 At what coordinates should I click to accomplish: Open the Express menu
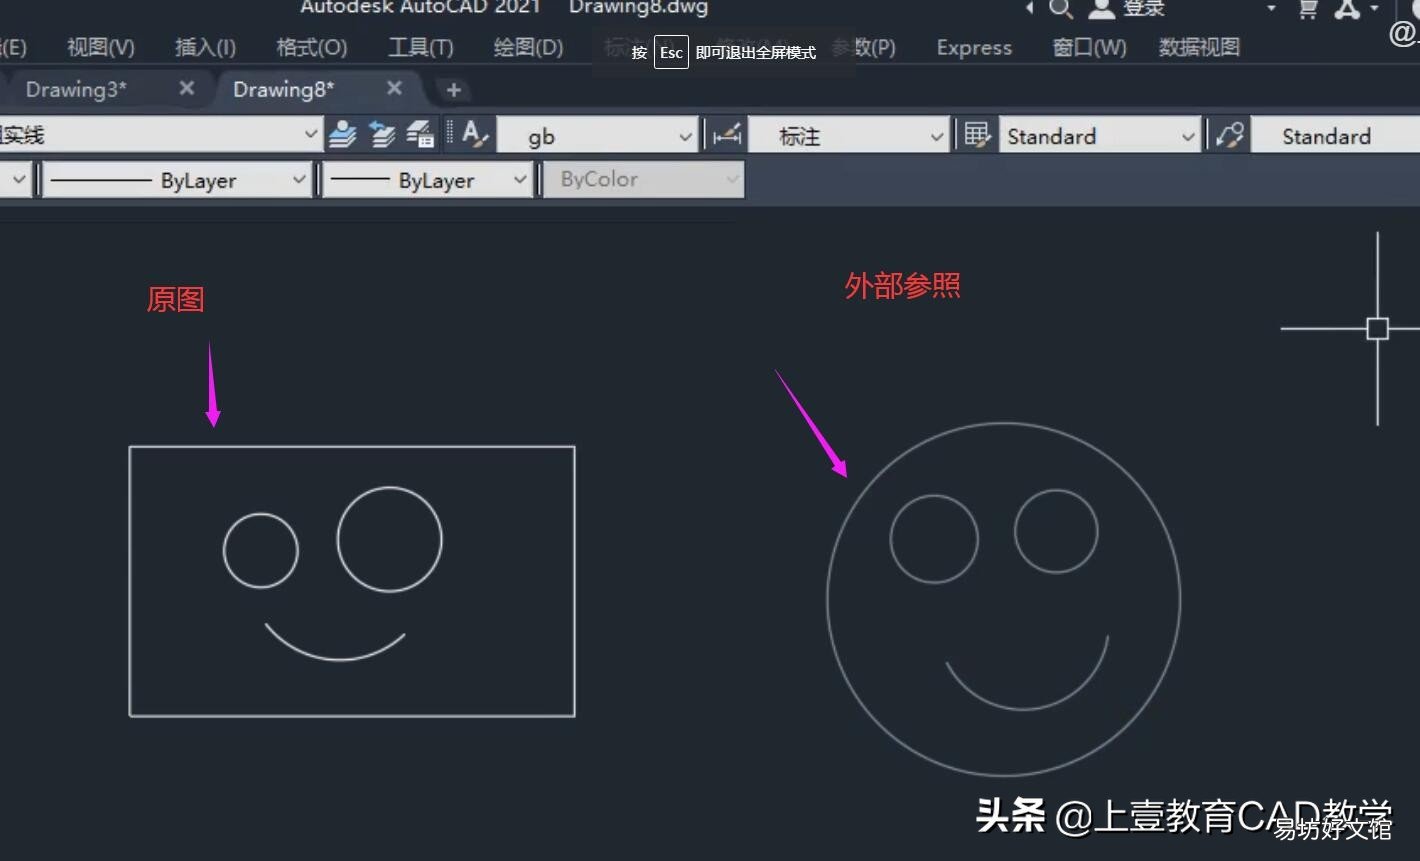point(974,47)
